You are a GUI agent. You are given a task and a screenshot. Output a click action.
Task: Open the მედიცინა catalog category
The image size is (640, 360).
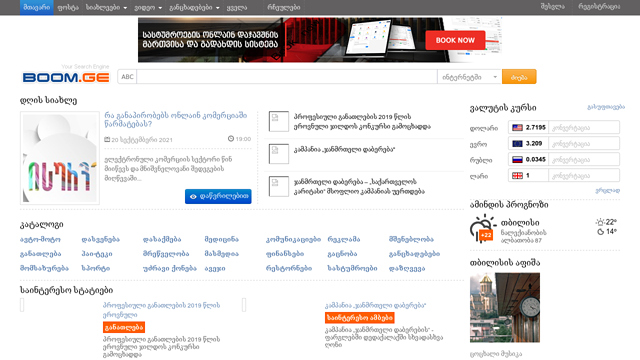[221, 240]
